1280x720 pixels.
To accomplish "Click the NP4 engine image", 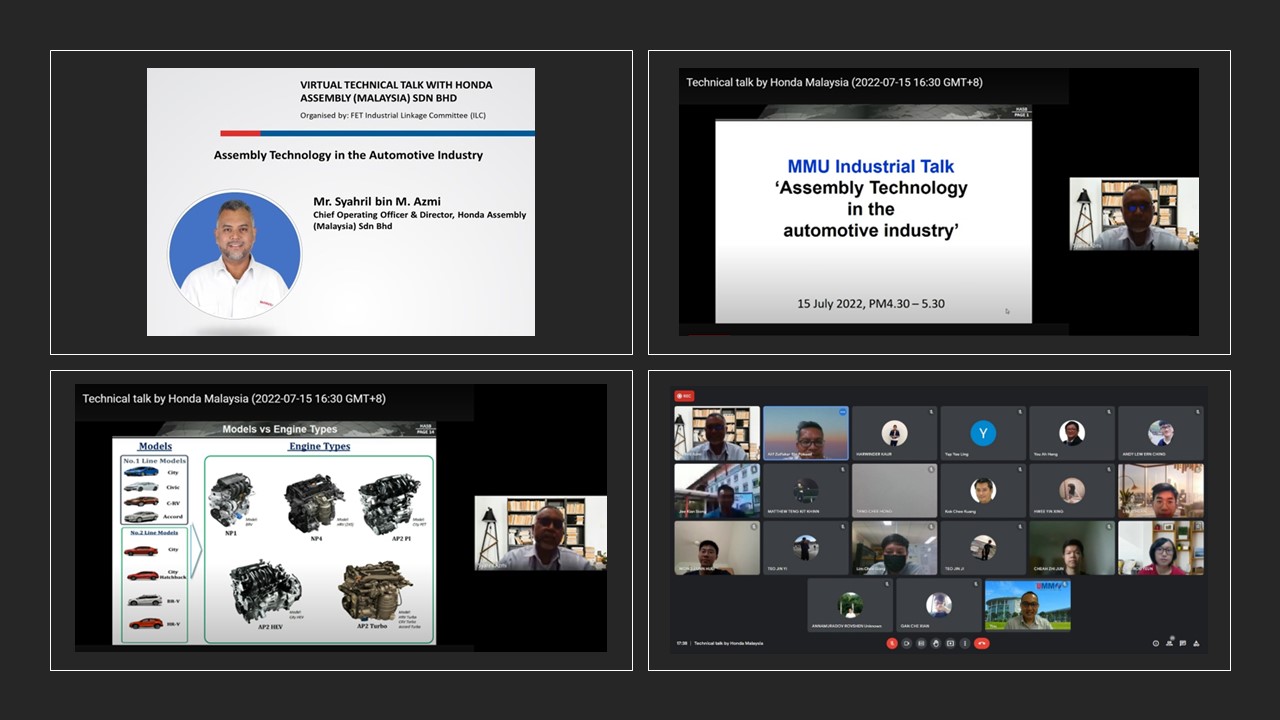I will coord(314,504).
